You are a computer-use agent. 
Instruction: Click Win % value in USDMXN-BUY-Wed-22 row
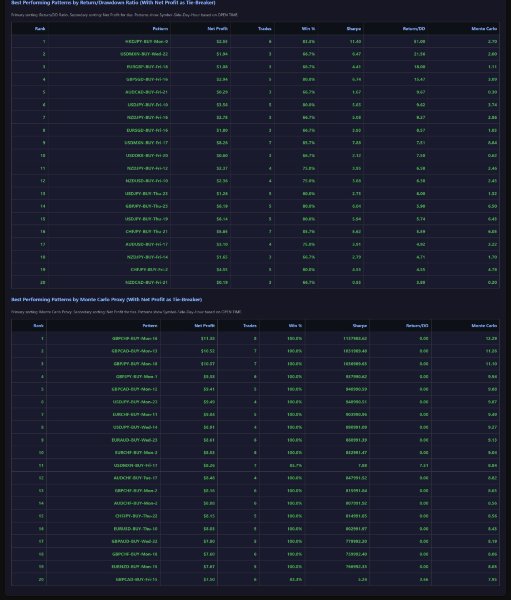(x=309, y=54)
